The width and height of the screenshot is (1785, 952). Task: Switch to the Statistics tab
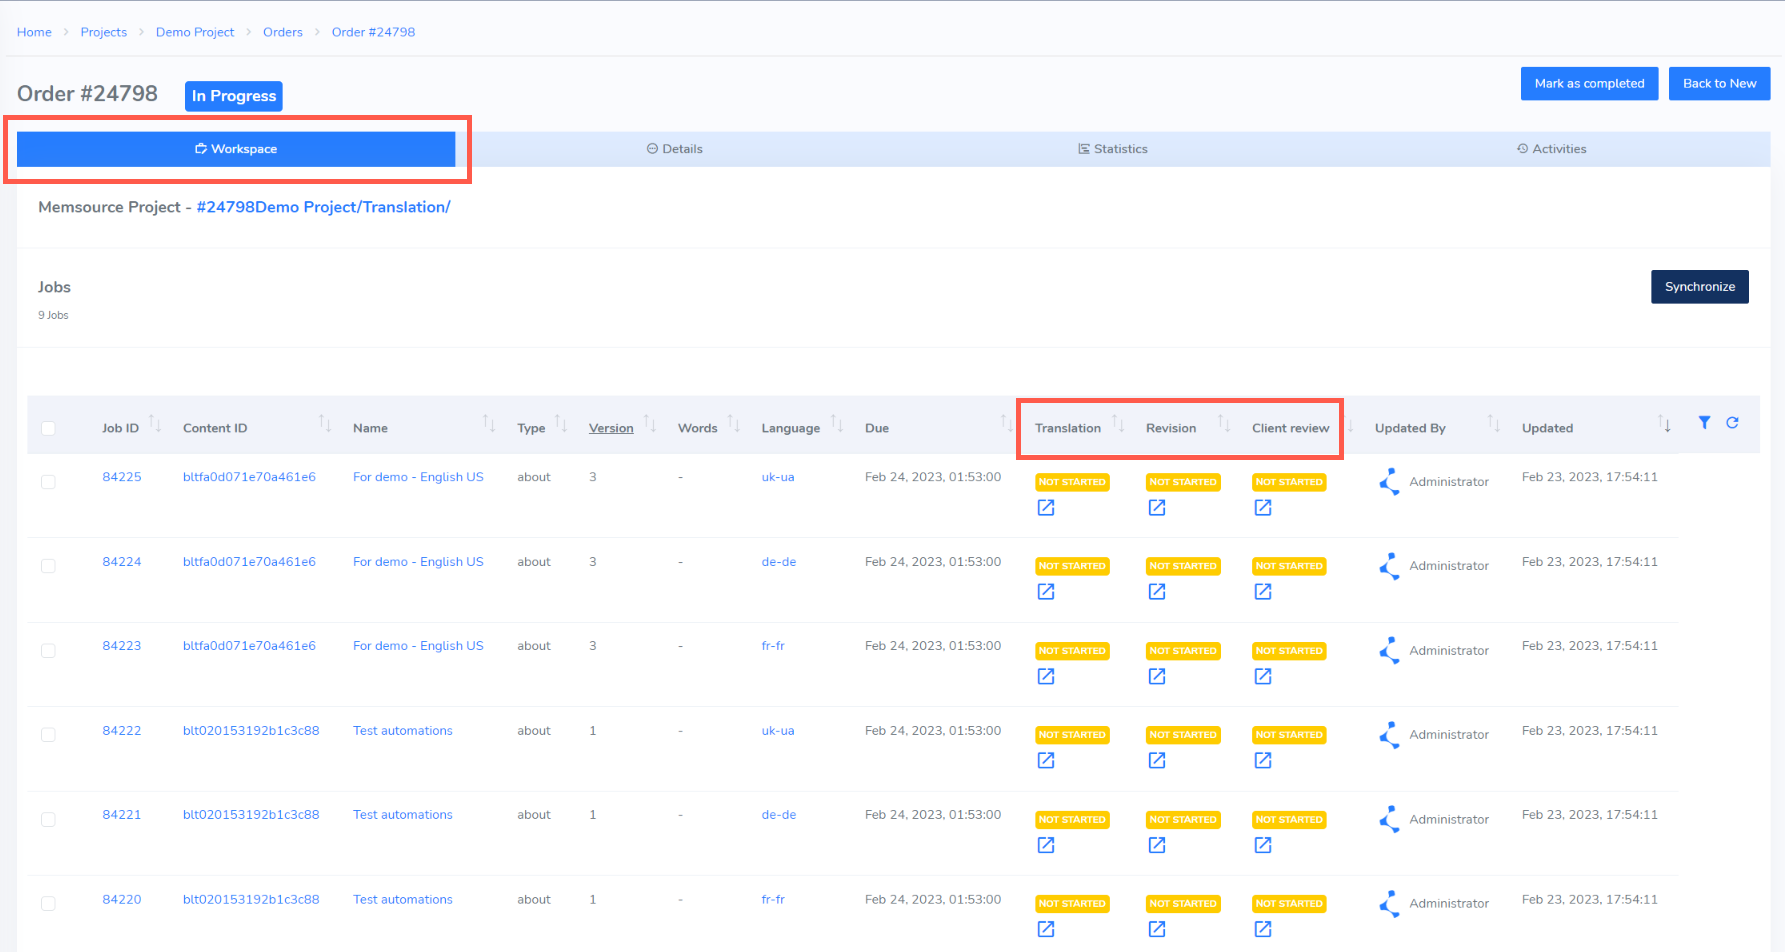pos(1113,149)
